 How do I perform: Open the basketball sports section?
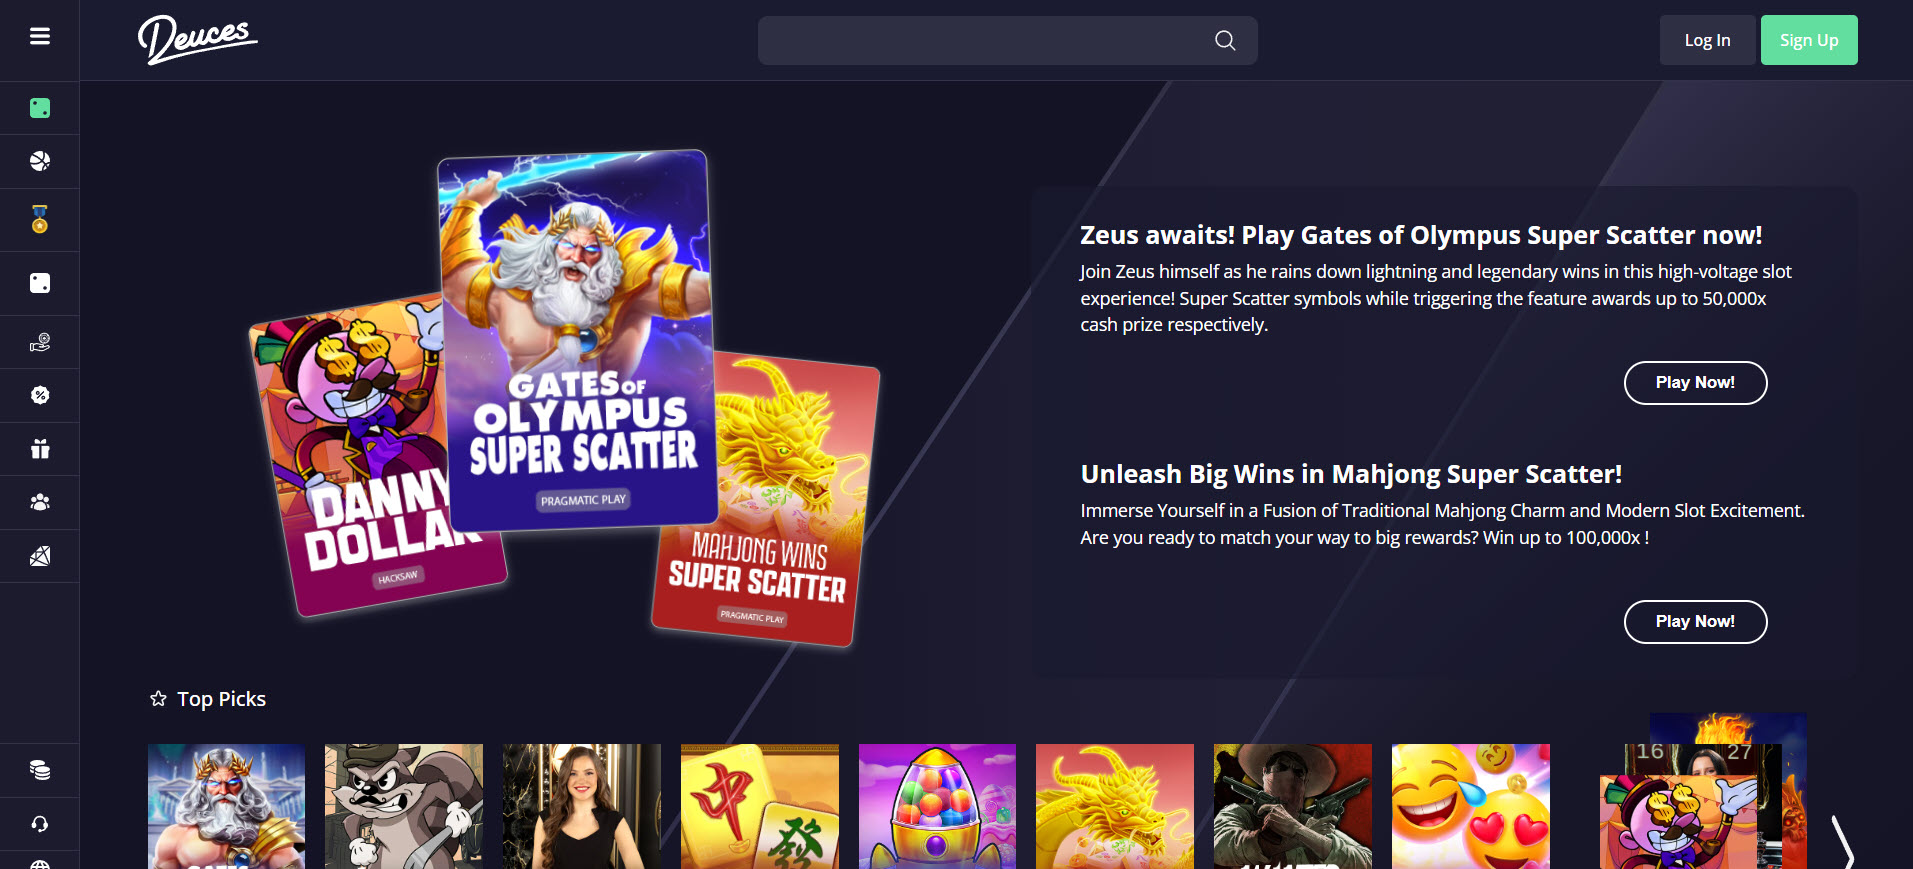[40, 161]
